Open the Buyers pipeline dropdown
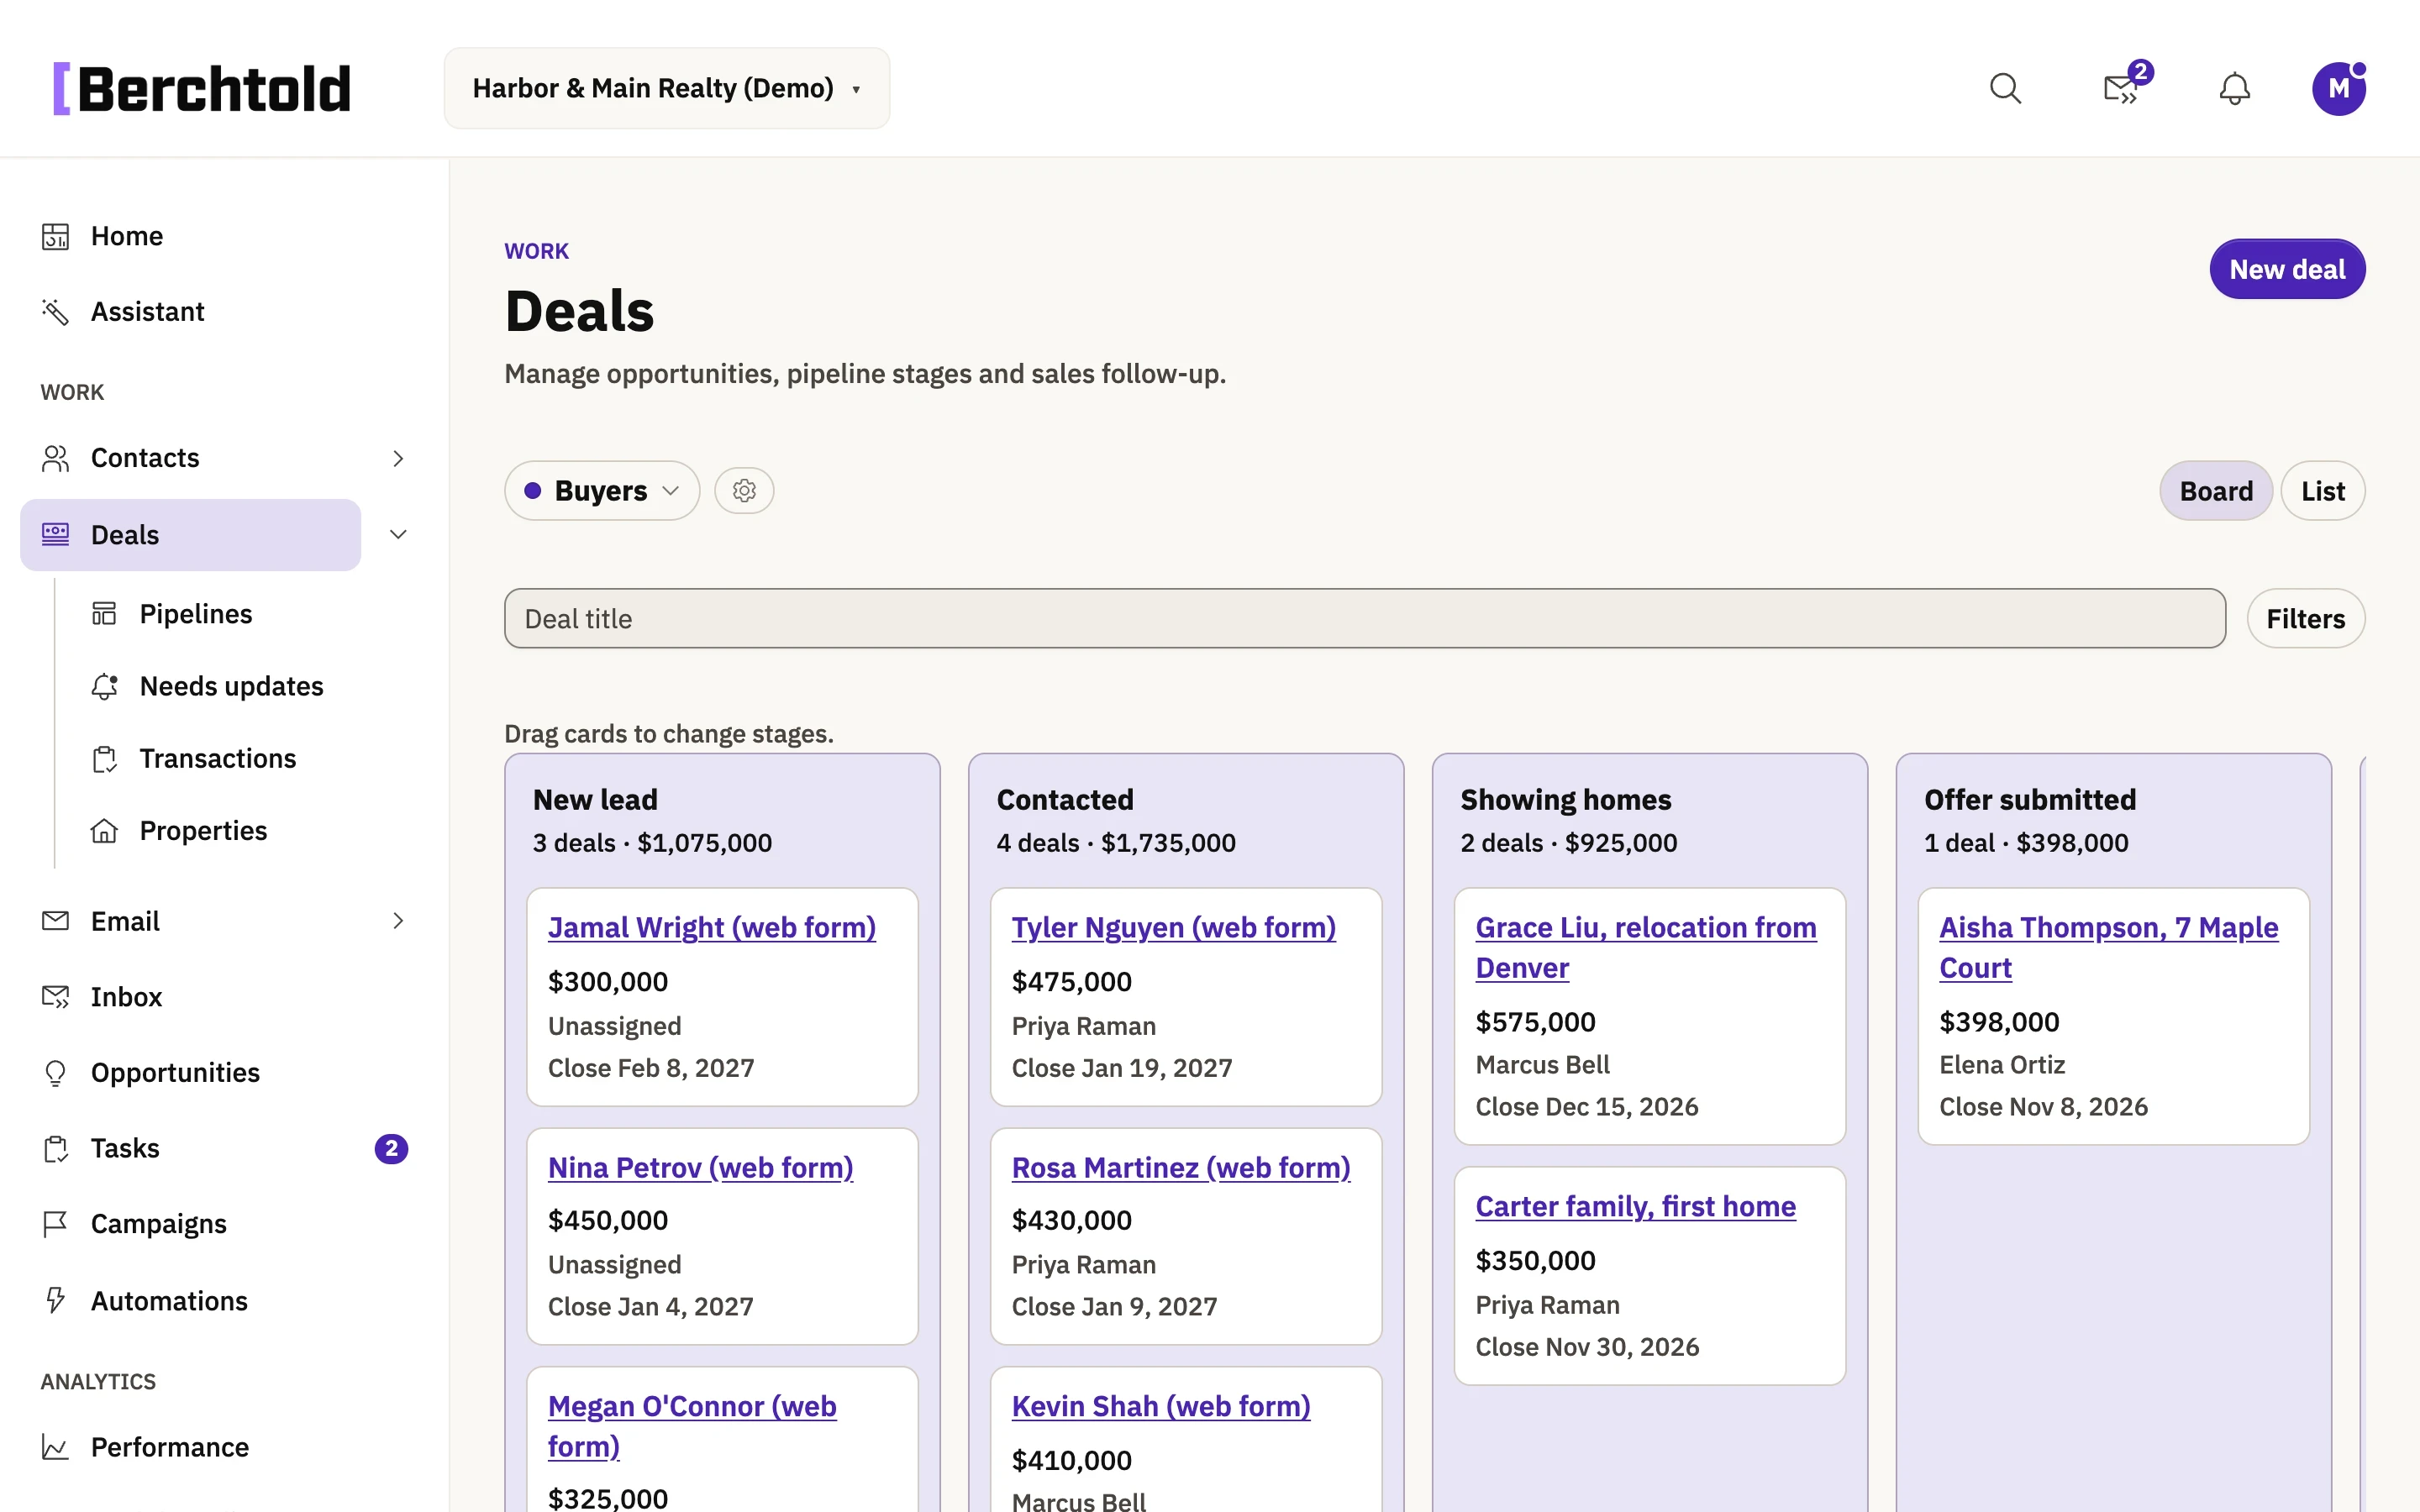This screenshot has width=2420, height=1512. coord(602,491)
